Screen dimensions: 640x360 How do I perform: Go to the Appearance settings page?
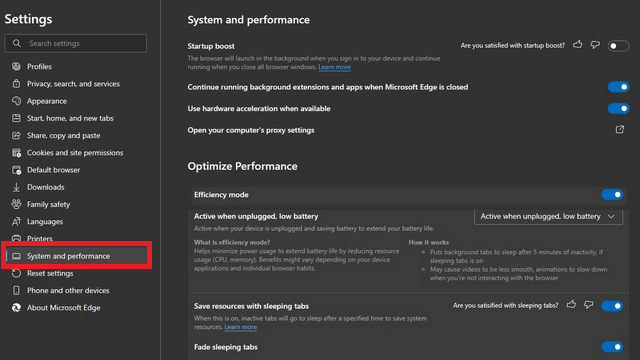coord(47,101)
